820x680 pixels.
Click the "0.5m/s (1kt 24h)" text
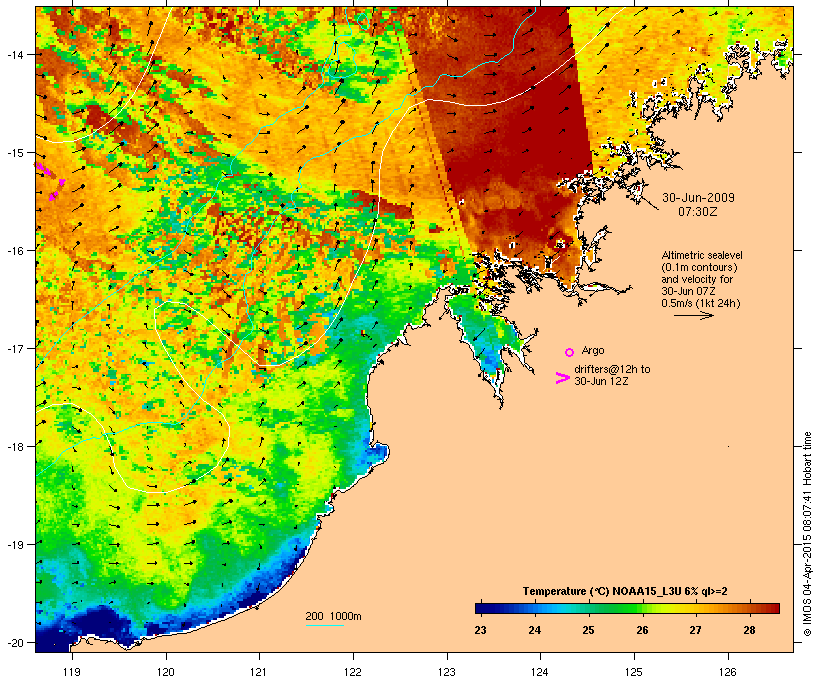click(x=701, y=303)
